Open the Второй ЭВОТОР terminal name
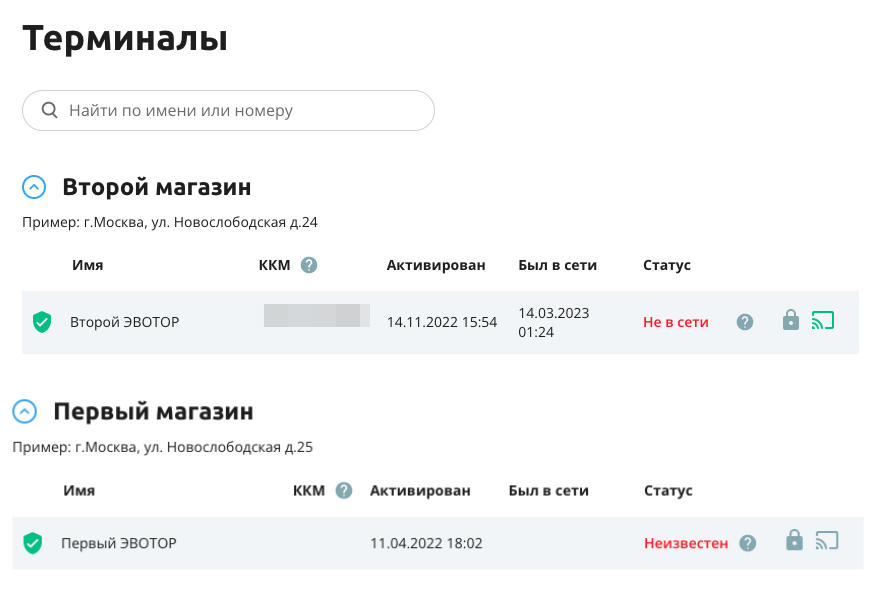 (125, 322)
